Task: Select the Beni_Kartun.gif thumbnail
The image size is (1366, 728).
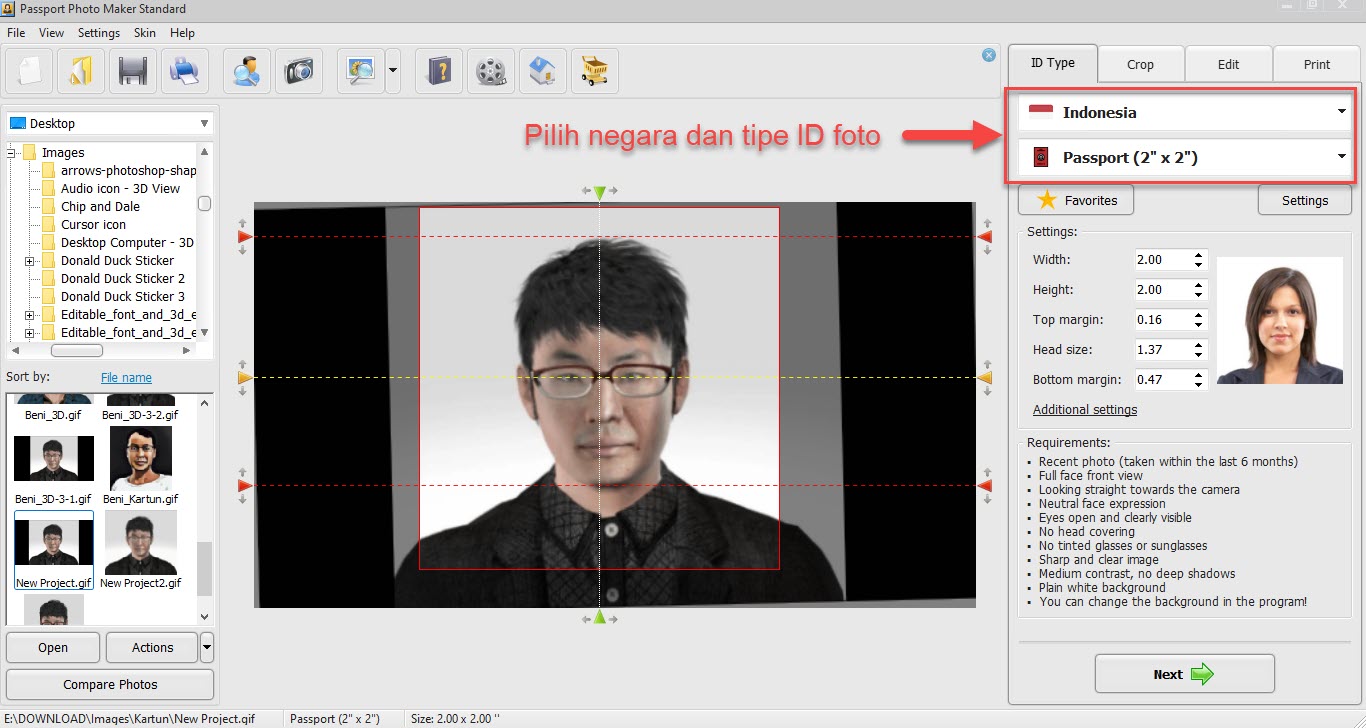Action: (141, 459)
